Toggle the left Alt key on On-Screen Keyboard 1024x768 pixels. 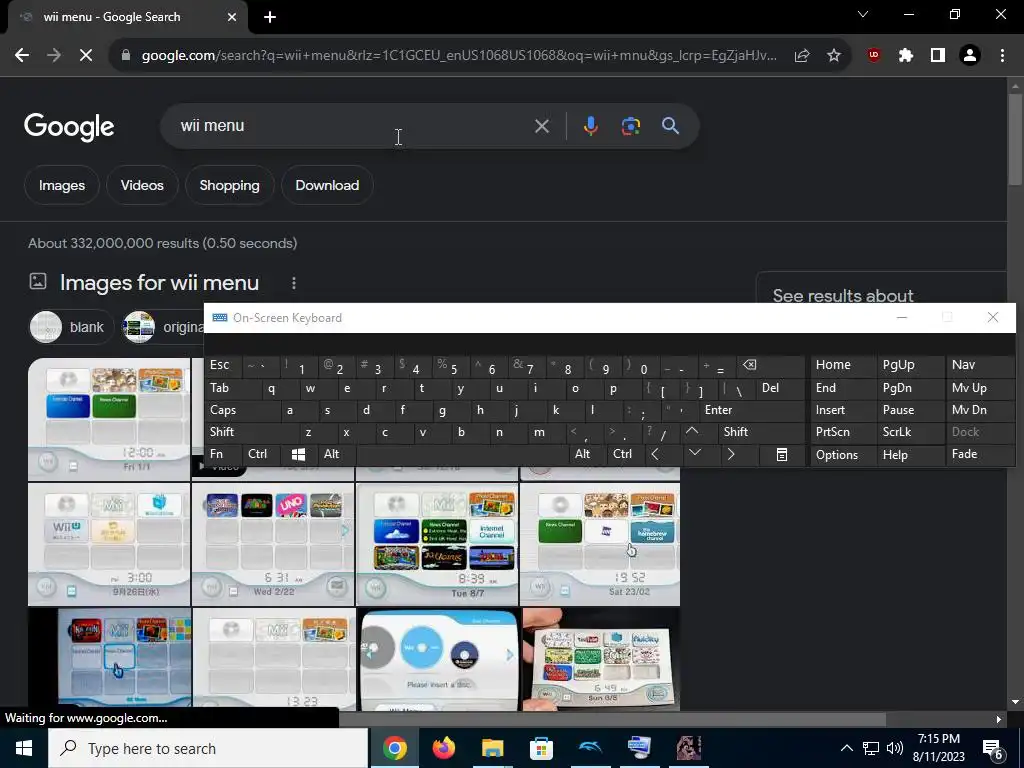point(336,454)
